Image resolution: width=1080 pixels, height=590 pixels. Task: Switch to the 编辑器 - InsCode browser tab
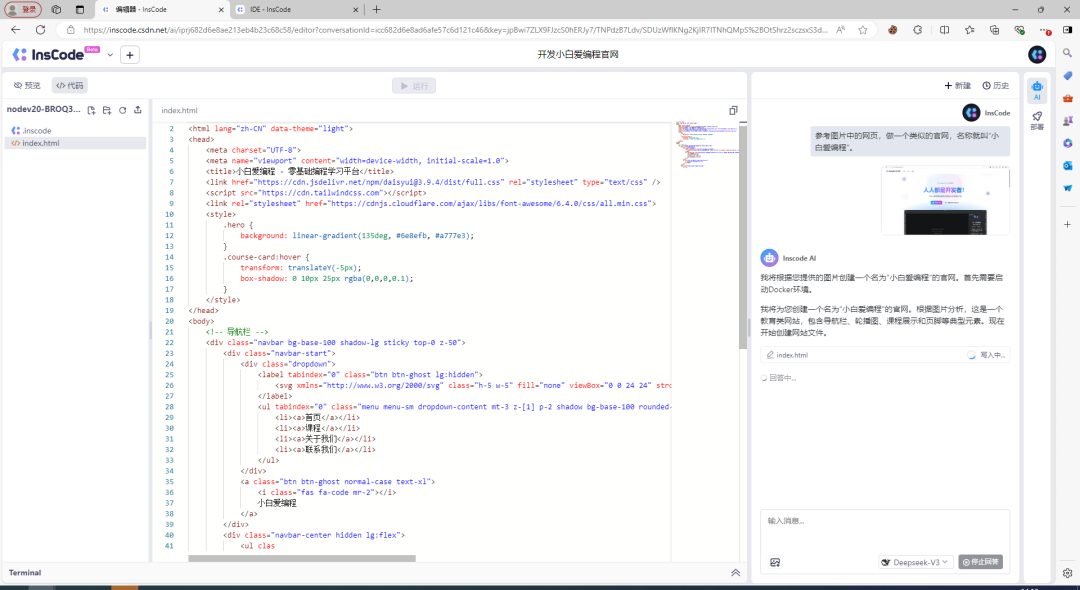pyautogui.click(x=161, y=10)
